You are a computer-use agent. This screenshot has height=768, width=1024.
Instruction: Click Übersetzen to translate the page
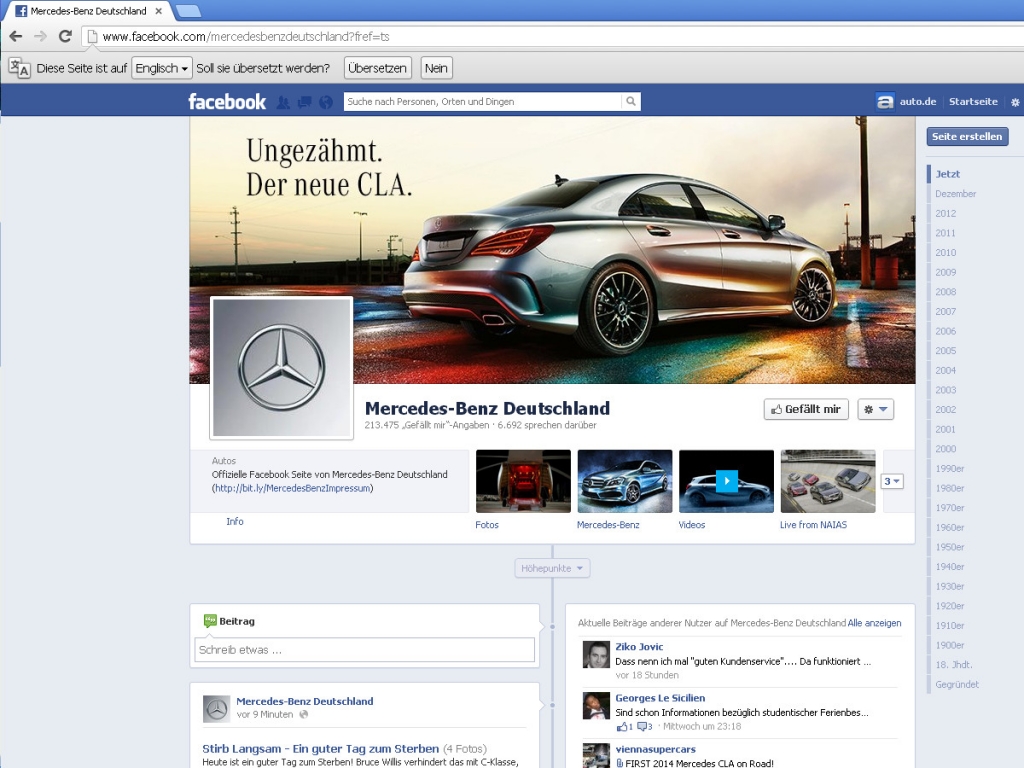pyautogui.click(x=377, y=68)
